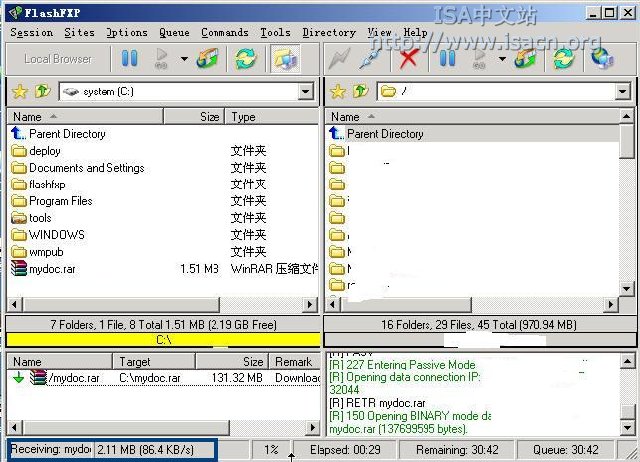640x462 pixels.
Task: Click remote pane scroll down arrow
Action: (x=627, y=289)
